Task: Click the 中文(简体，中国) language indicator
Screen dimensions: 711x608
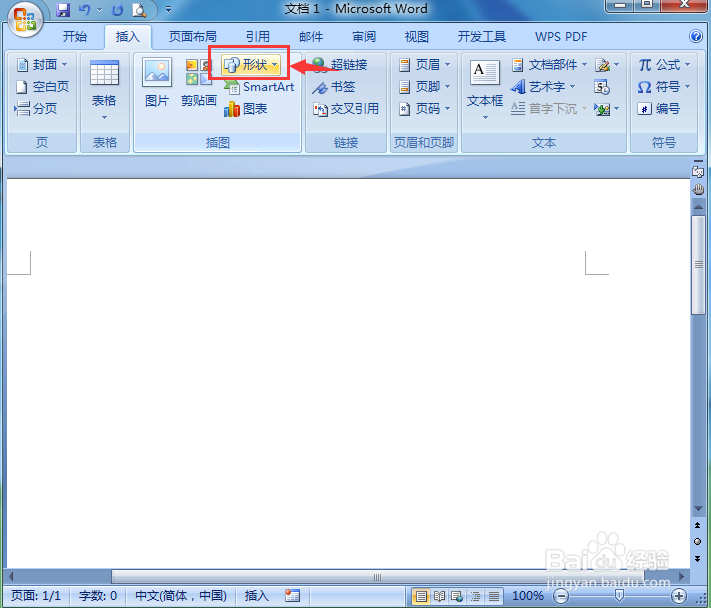Action: click(x=181, y=595)
